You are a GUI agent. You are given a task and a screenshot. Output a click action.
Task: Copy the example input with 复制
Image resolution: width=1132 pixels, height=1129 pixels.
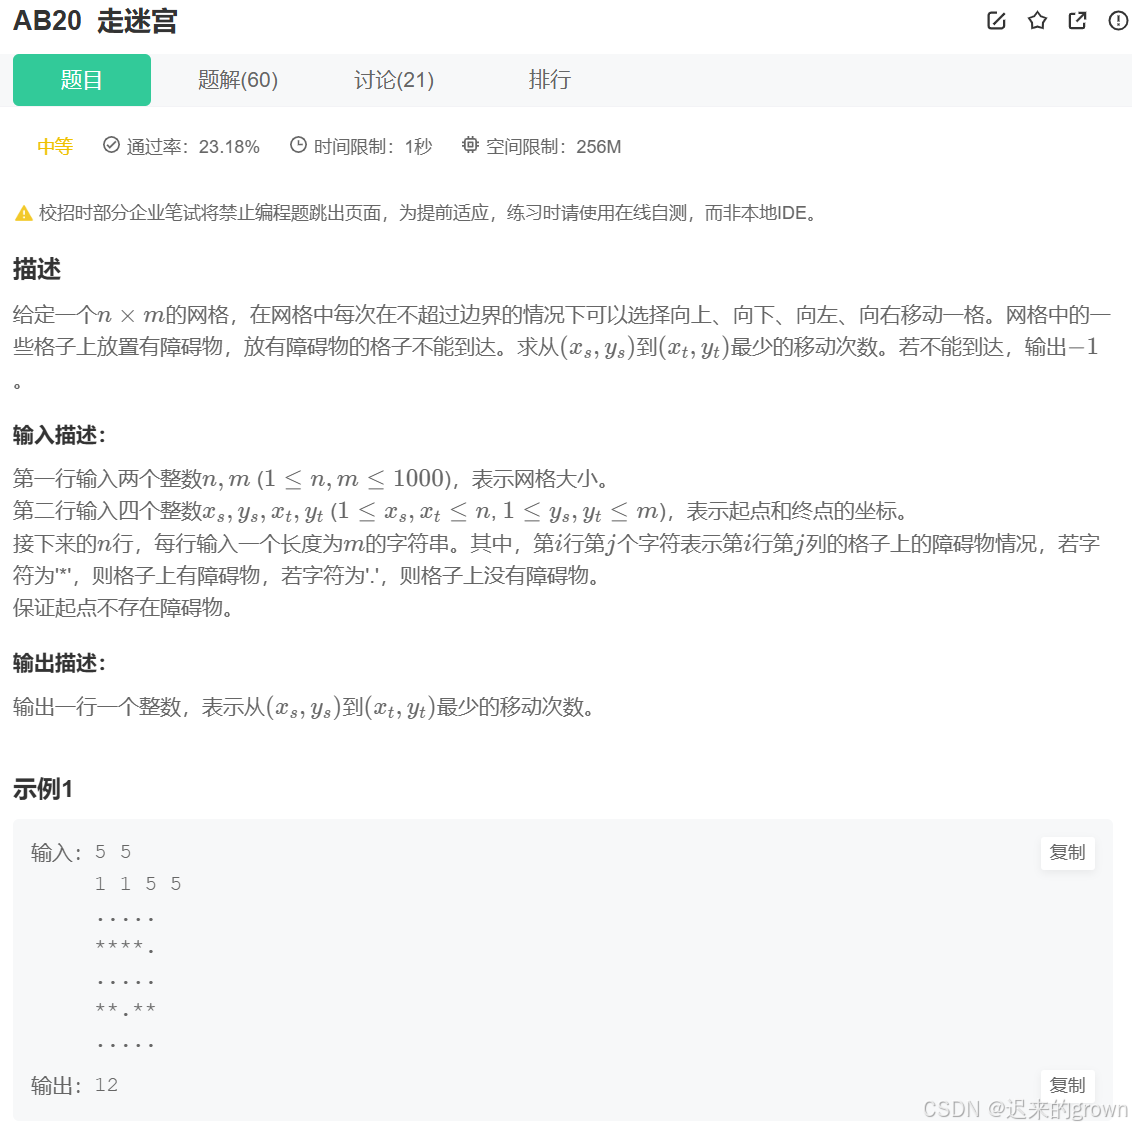[1068, 853]
